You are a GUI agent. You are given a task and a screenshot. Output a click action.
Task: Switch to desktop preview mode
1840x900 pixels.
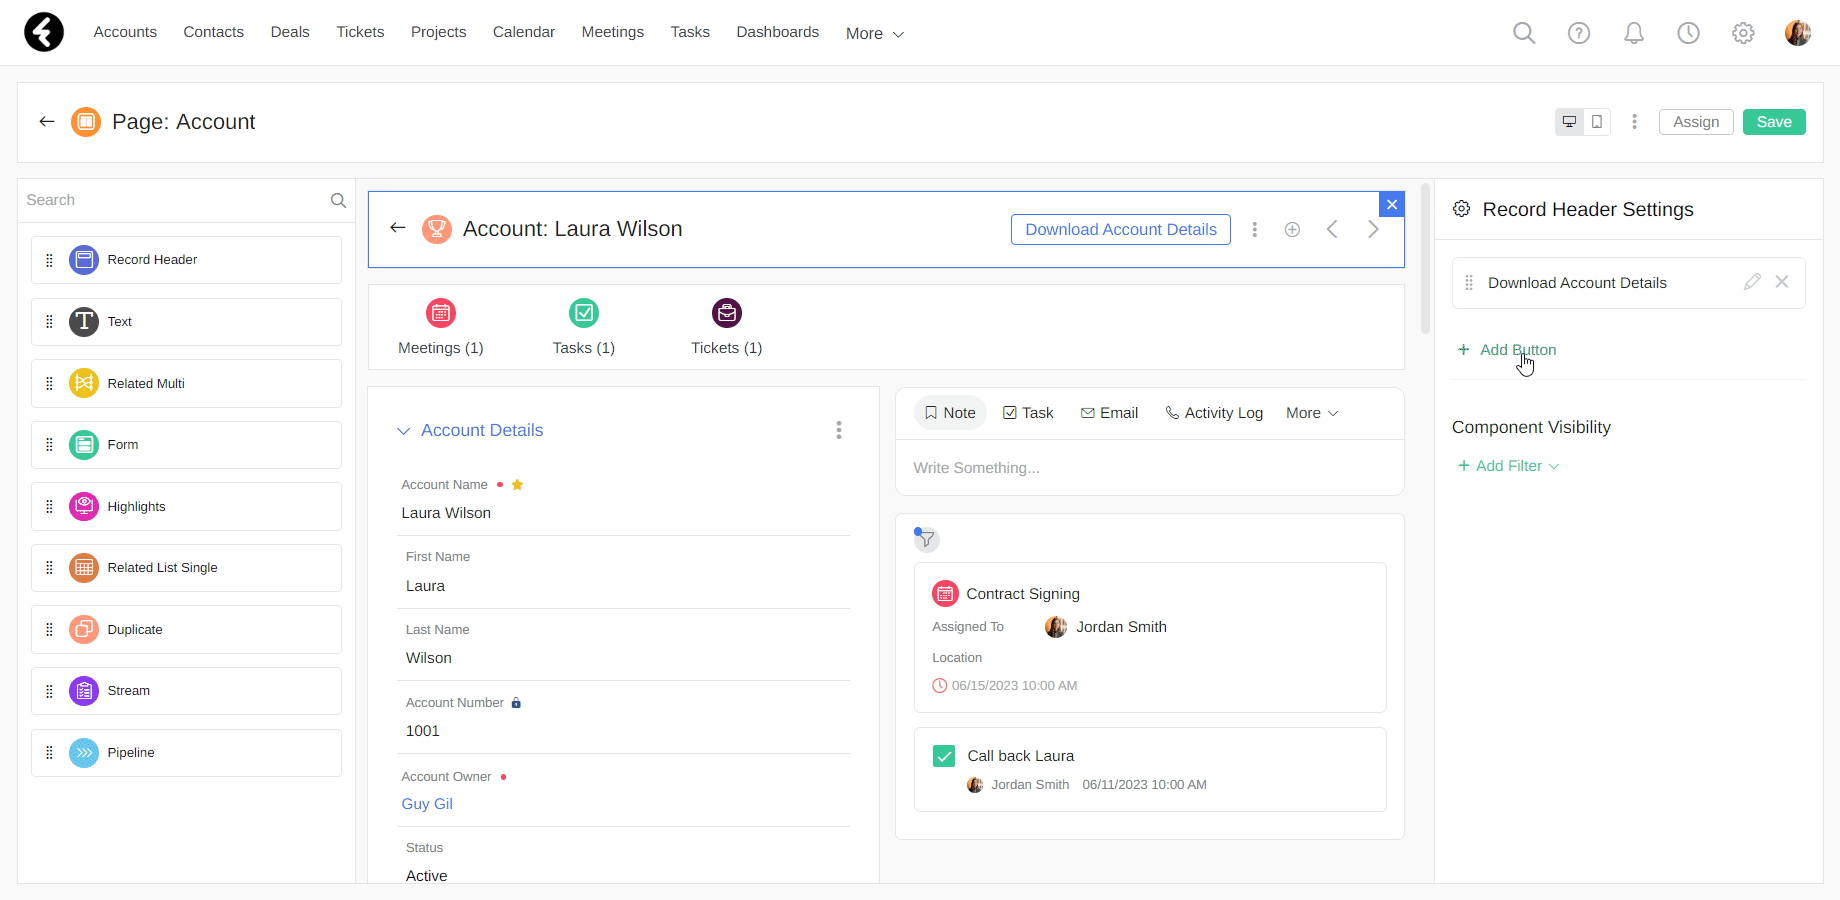[x=1569, y=122]
